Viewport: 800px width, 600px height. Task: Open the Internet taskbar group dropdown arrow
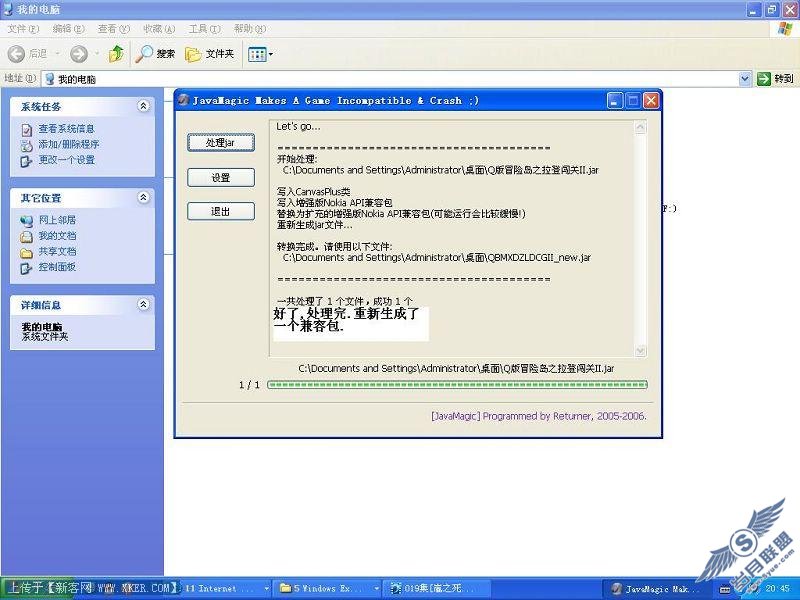(266, 589)
